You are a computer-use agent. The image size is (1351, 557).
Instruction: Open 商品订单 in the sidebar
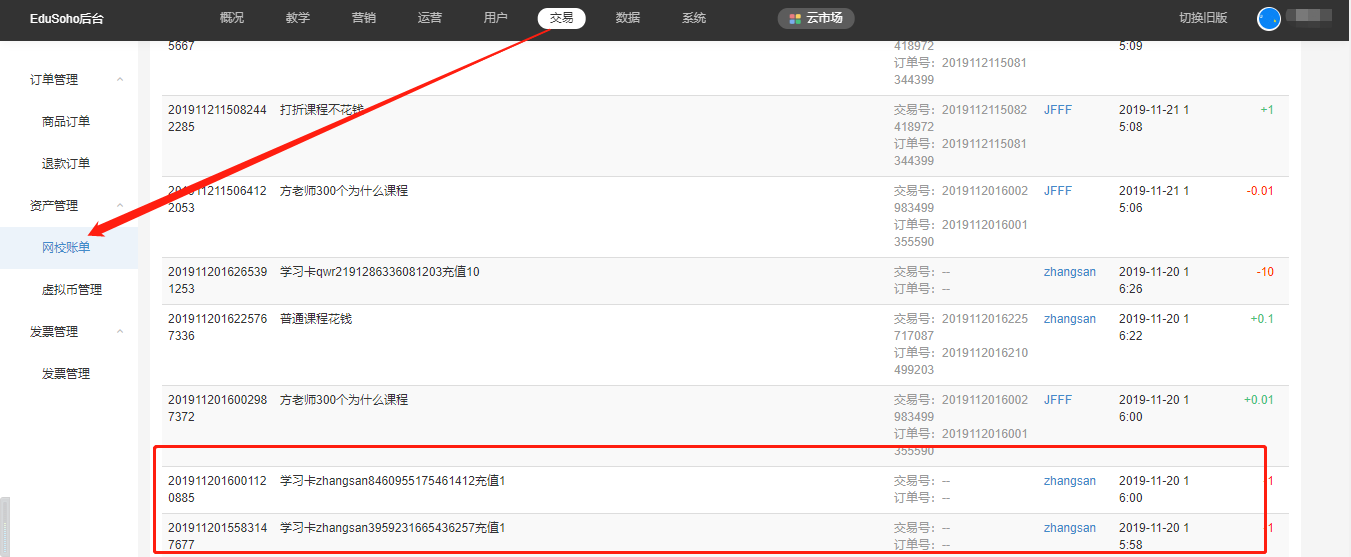(x=66, y=122)
